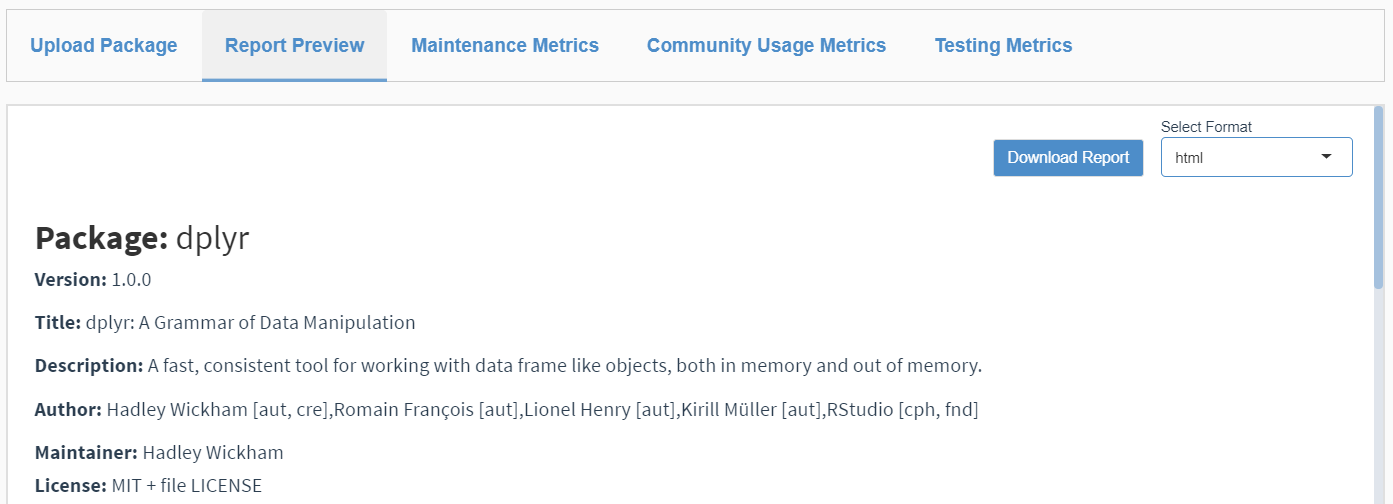Click the Download Report button

pyautogui.click(x=1068, y=158)
